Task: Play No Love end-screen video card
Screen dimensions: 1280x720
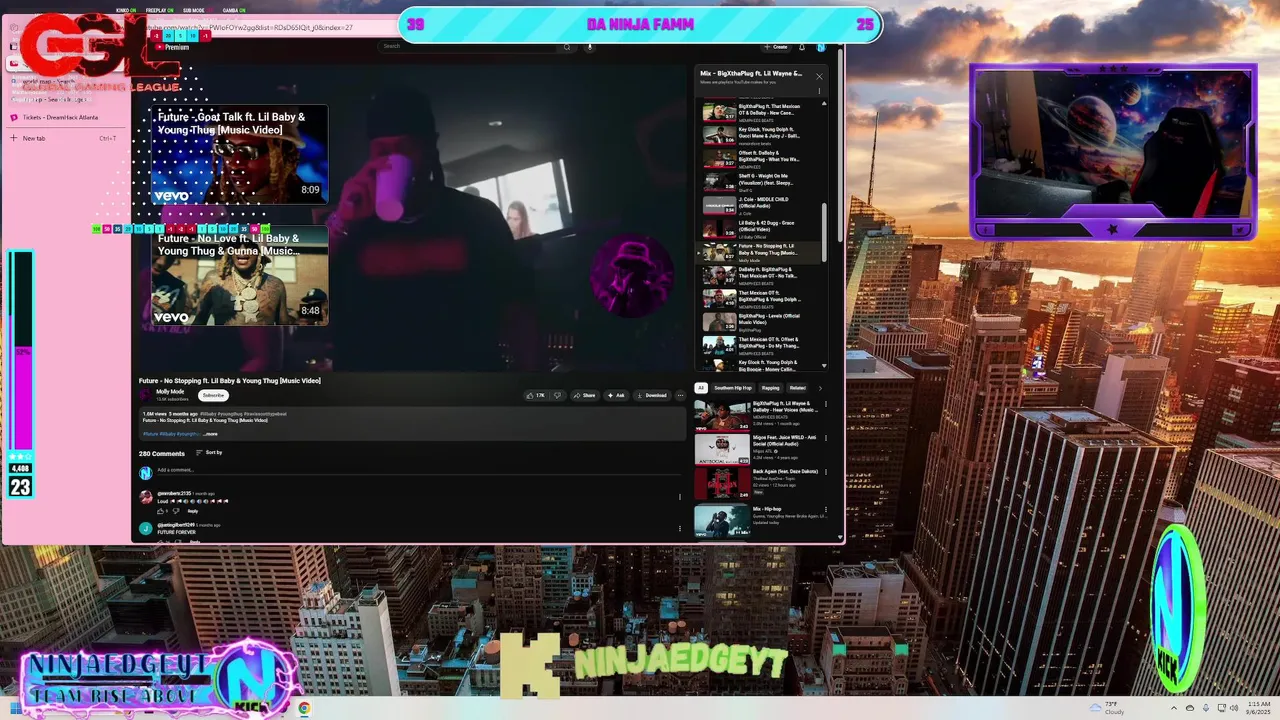Action: click(x=239, y=275)
